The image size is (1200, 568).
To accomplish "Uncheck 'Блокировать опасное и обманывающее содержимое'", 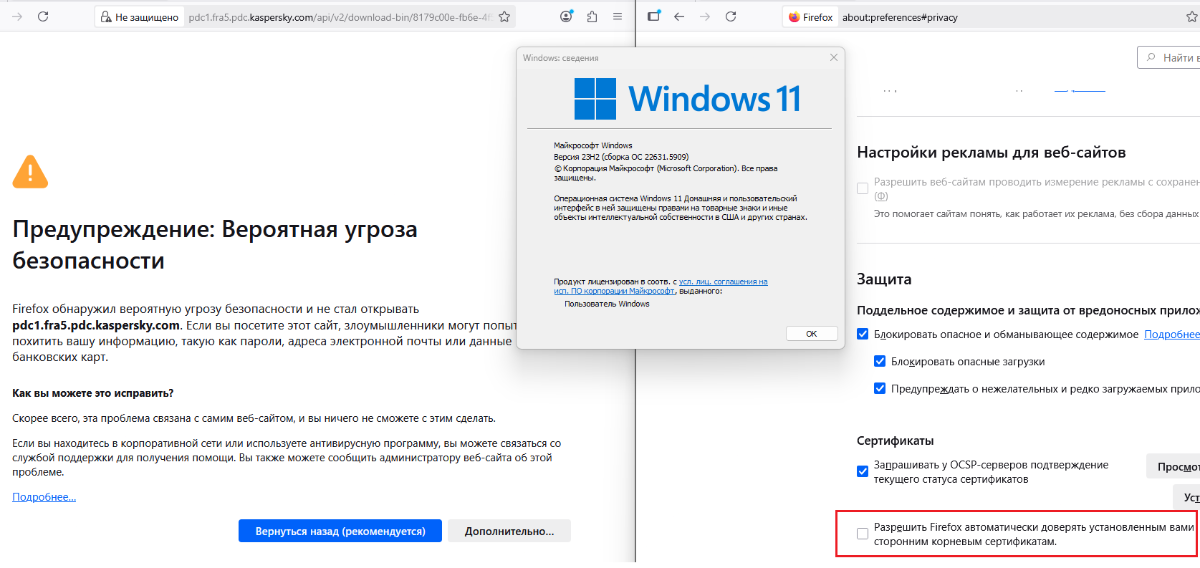I will 863,334.
